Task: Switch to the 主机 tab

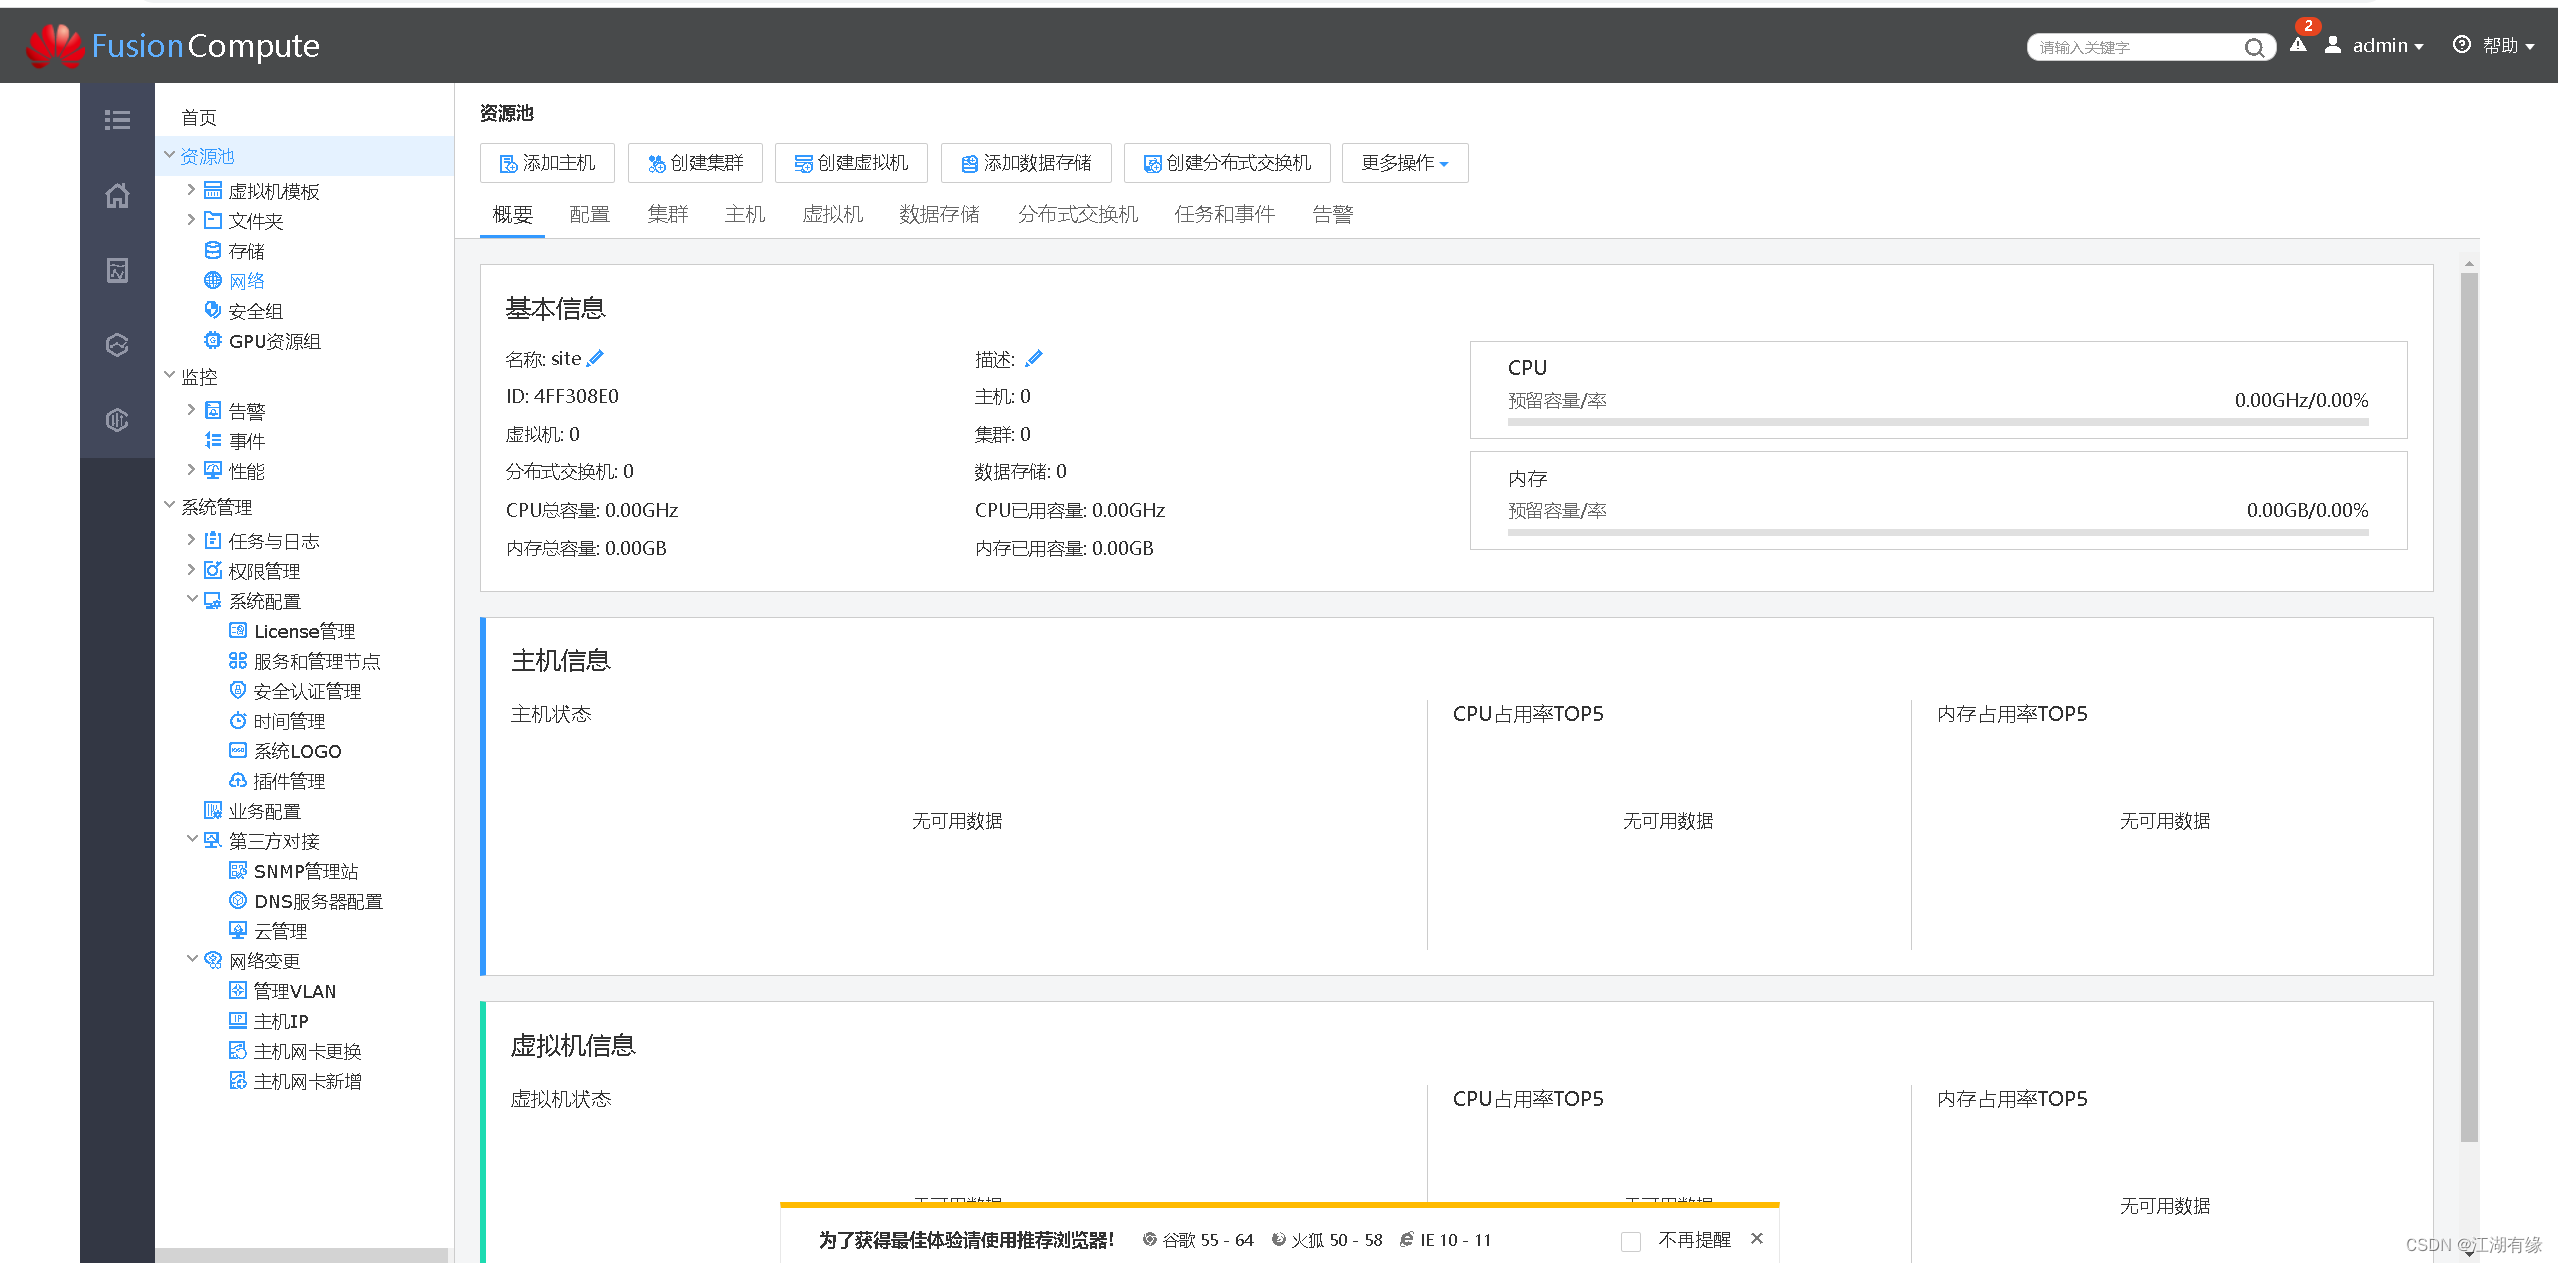Action: tap(745, 214)
